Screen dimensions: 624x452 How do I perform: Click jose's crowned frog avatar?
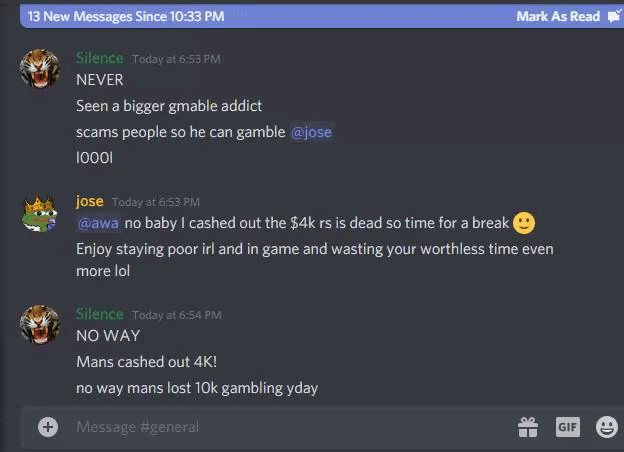[x=40, y=214]
